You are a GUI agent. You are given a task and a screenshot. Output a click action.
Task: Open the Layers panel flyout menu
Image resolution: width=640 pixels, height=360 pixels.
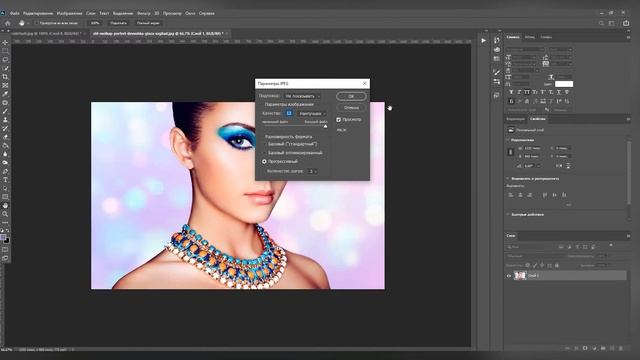click(628, 236)
